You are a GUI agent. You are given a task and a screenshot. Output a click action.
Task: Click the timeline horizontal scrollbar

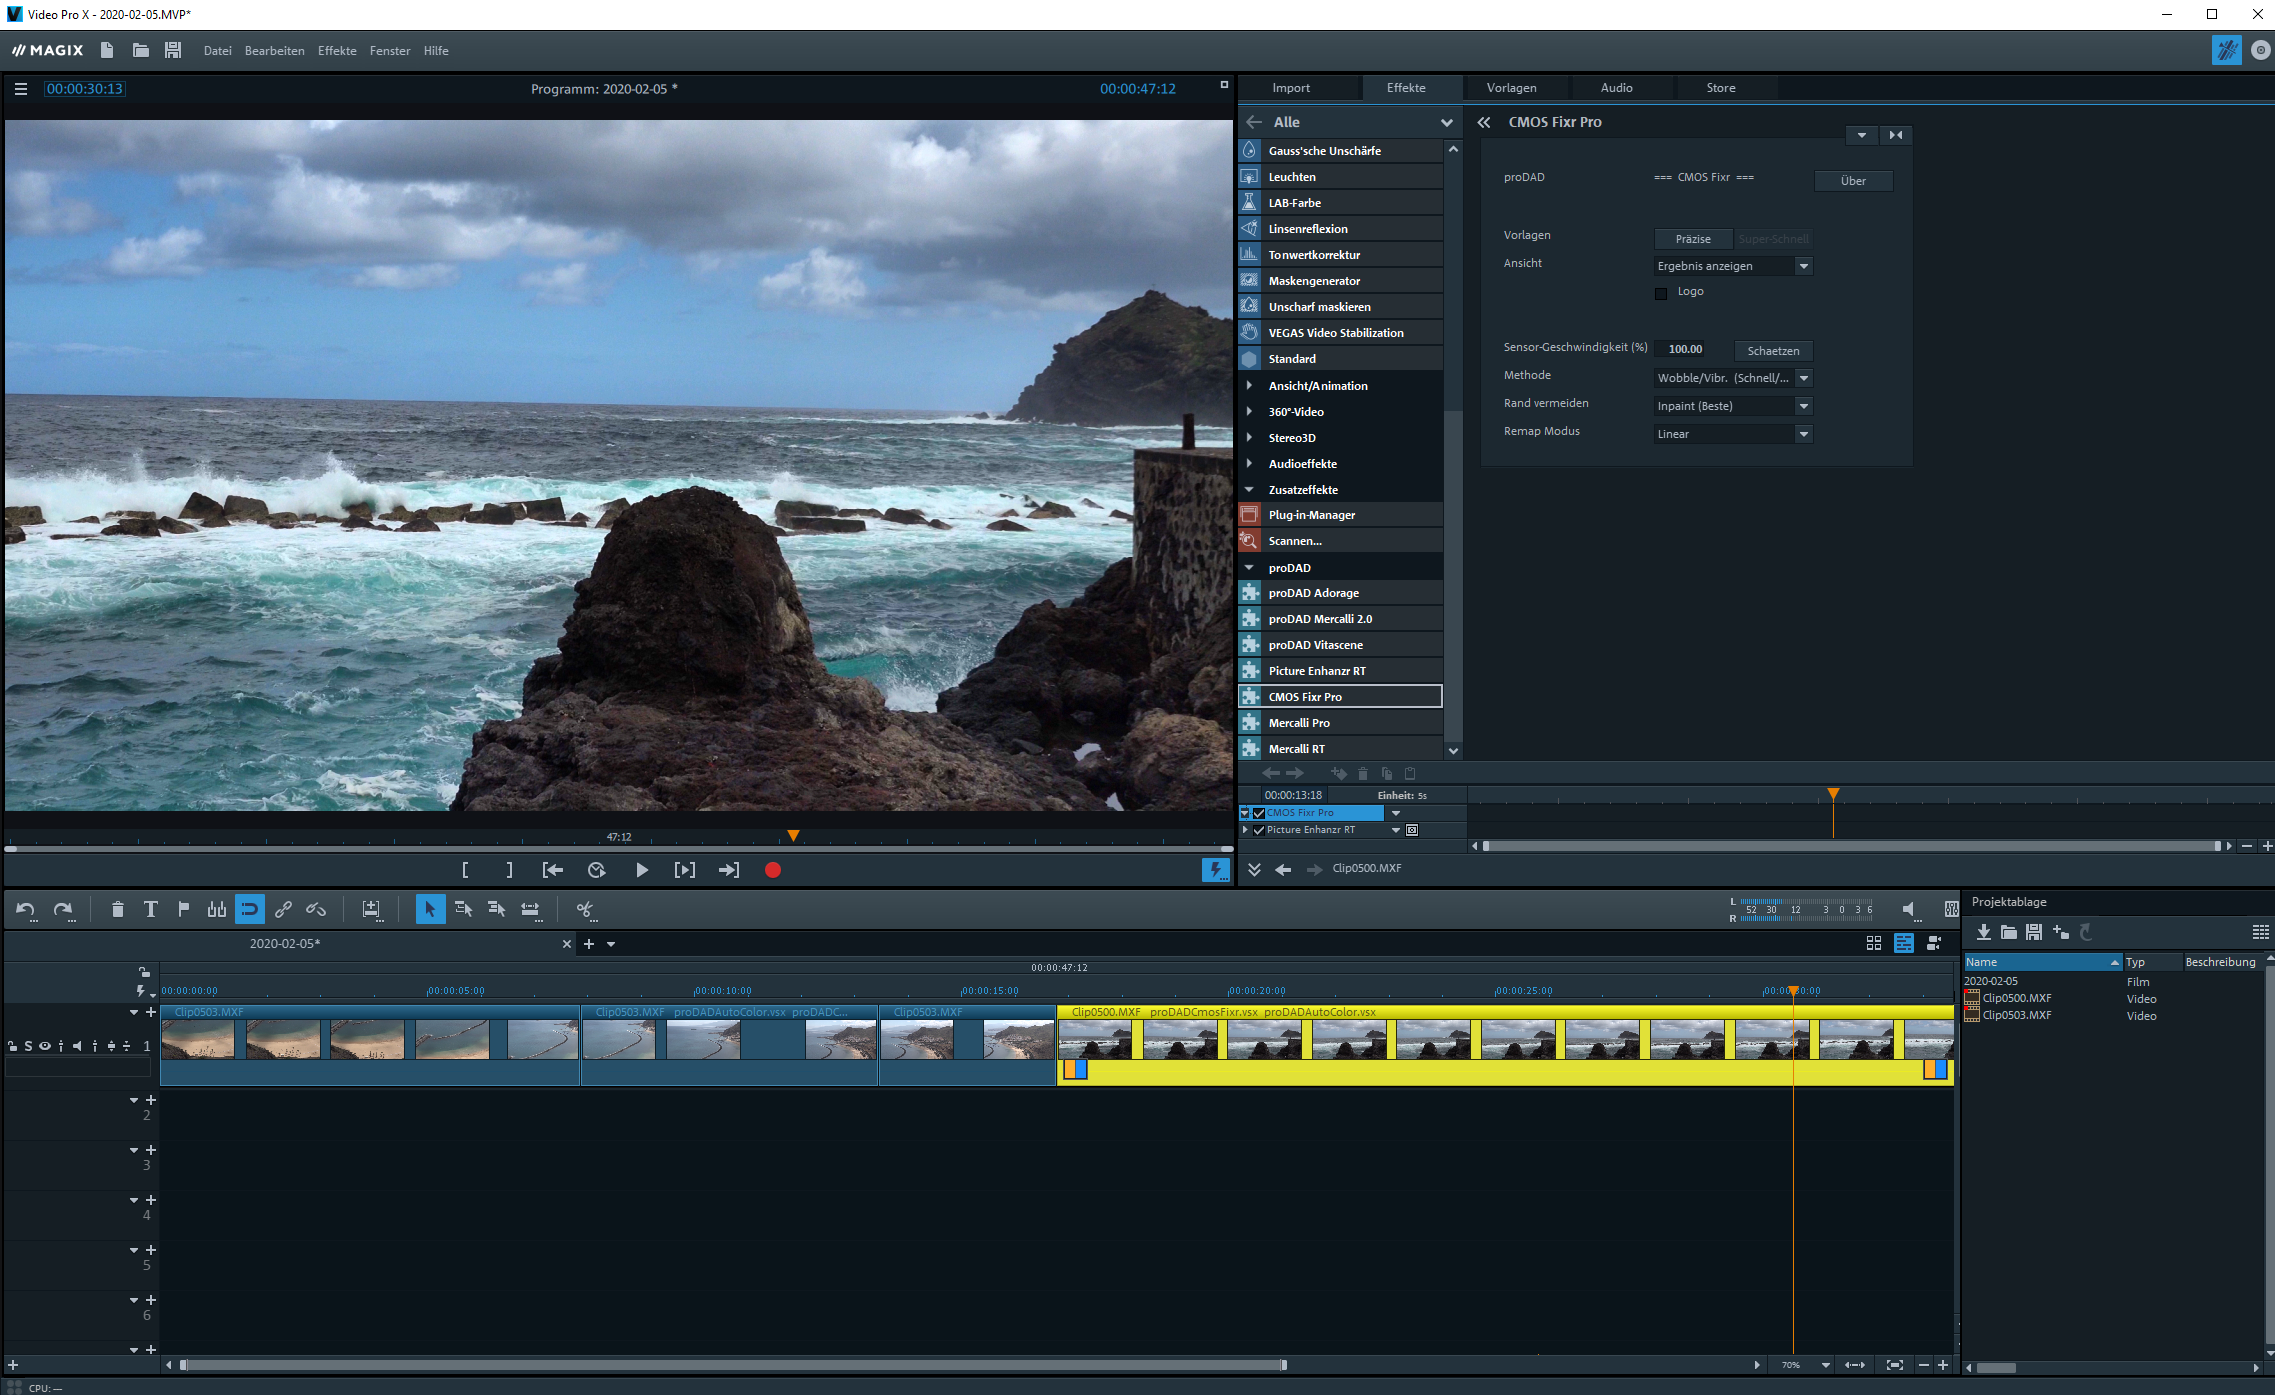733,1365
